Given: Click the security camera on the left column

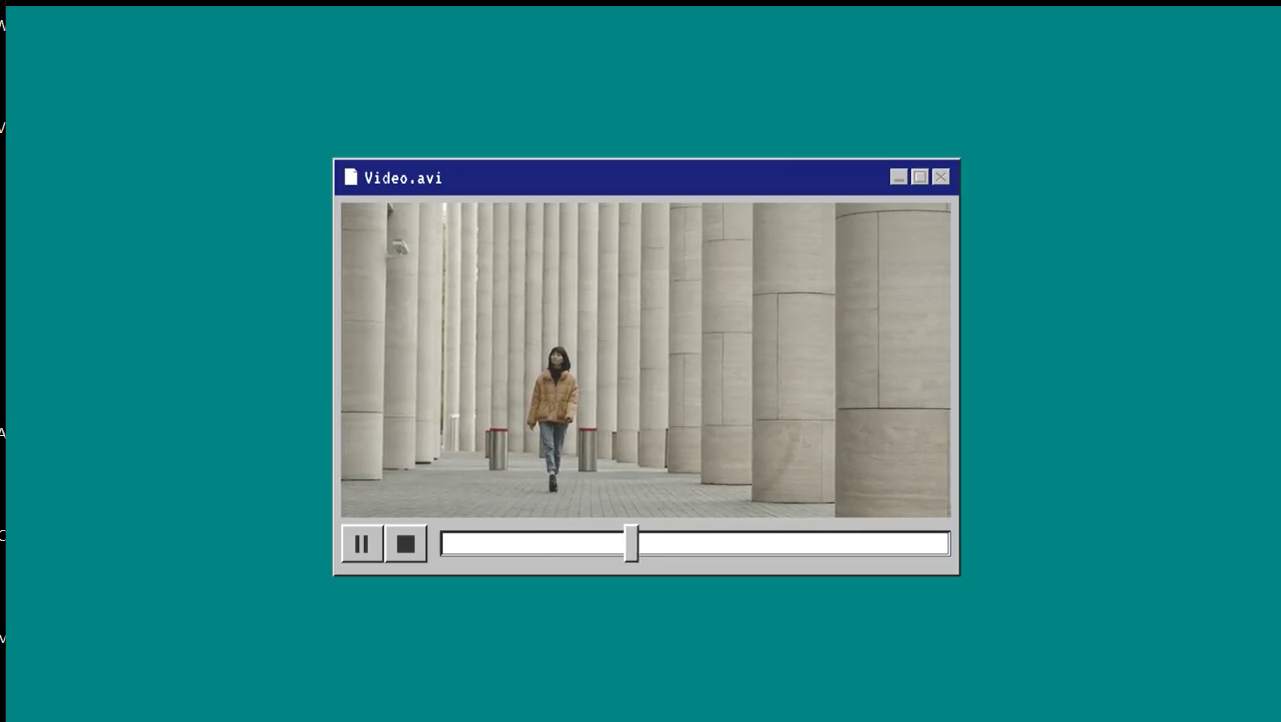Looking at the screenshot, I should tap(399, 246).
